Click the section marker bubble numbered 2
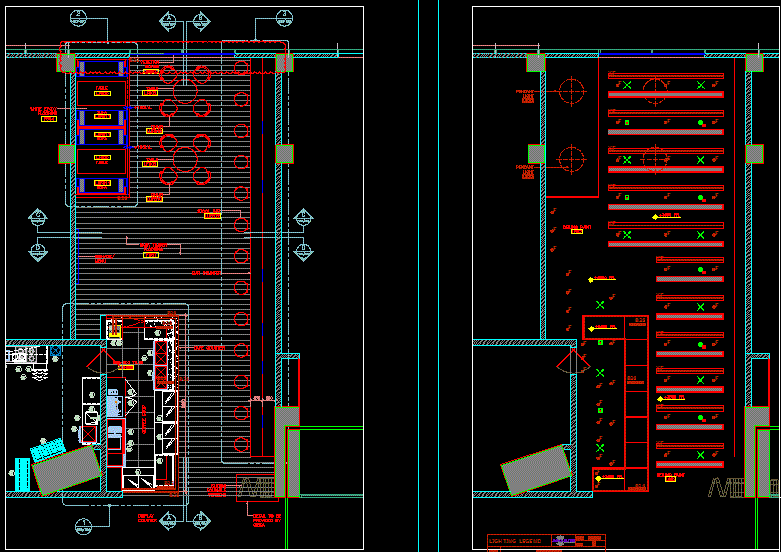Image resolution: width=782 pixels, height=552 pixels. [x=78, y=17]
